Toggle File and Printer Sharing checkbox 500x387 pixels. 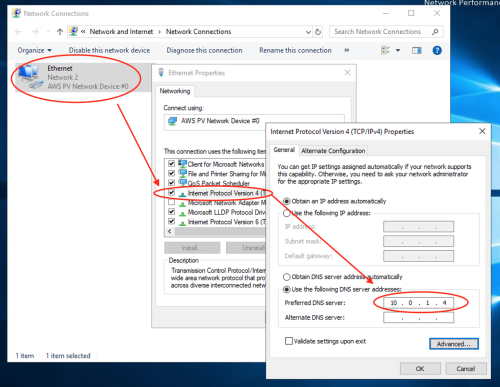(x=171, y=173)
